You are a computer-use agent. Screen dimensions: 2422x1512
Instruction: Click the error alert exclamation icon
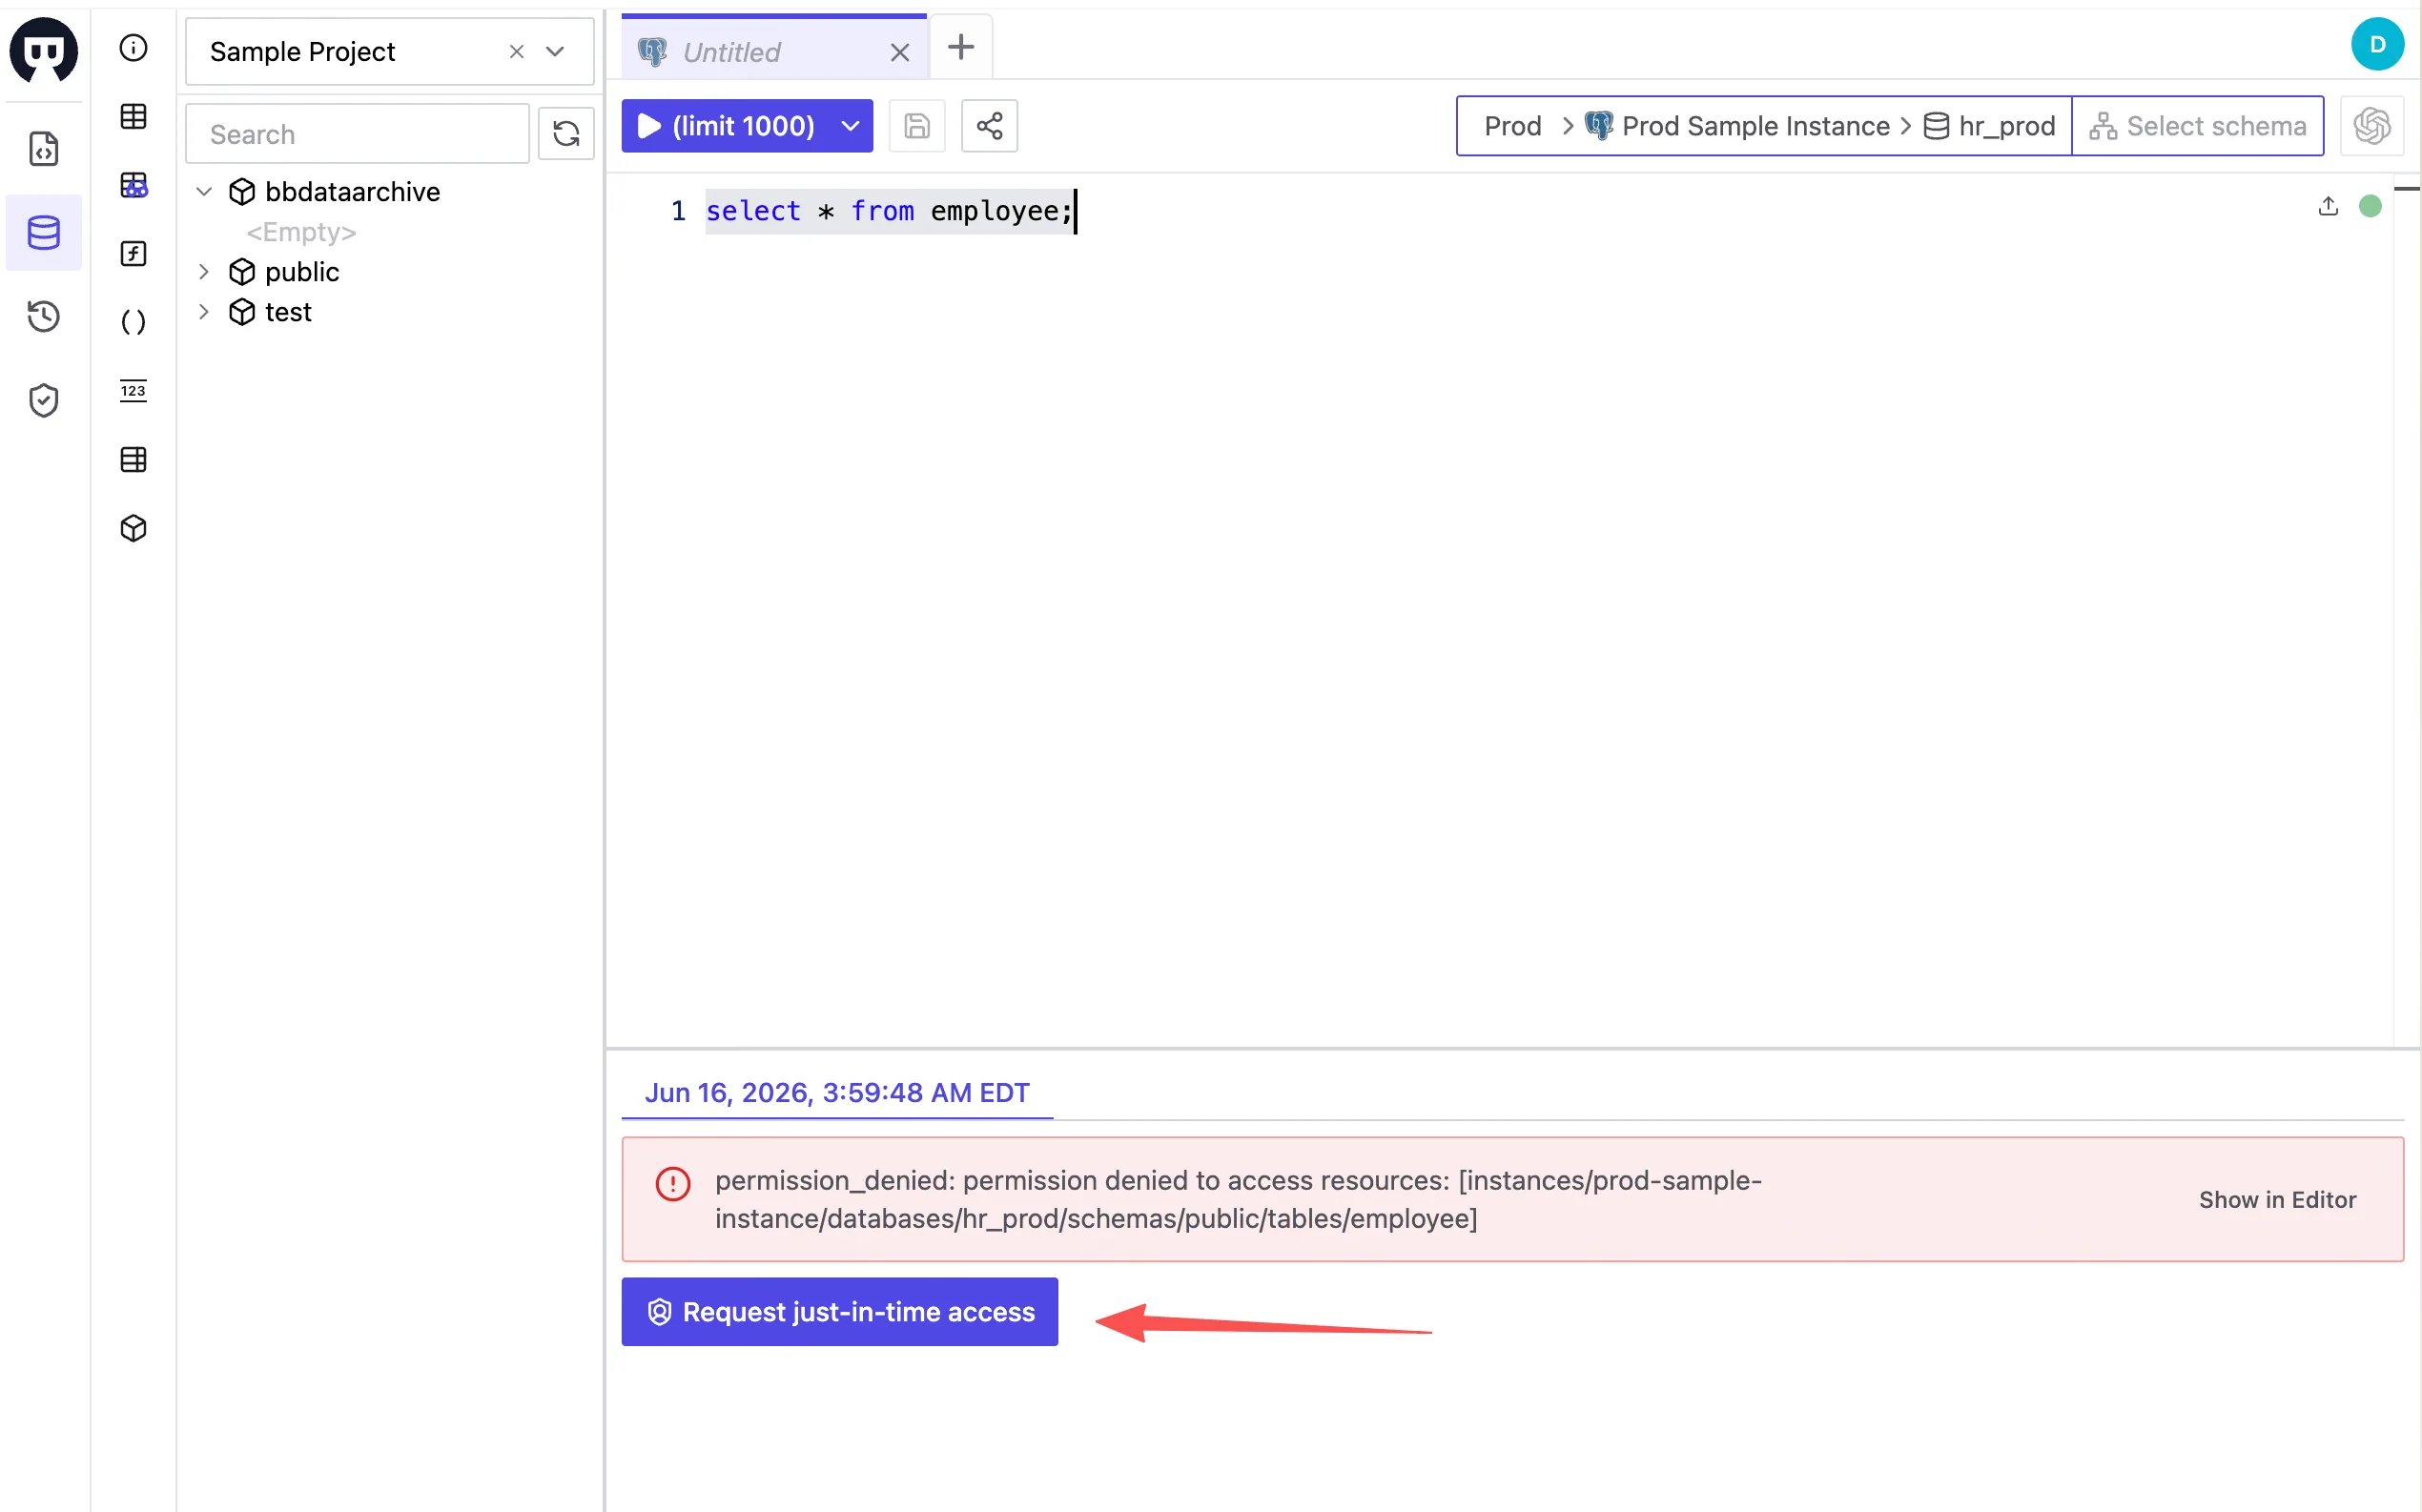pyautogui.click(x=673, y=1184)
